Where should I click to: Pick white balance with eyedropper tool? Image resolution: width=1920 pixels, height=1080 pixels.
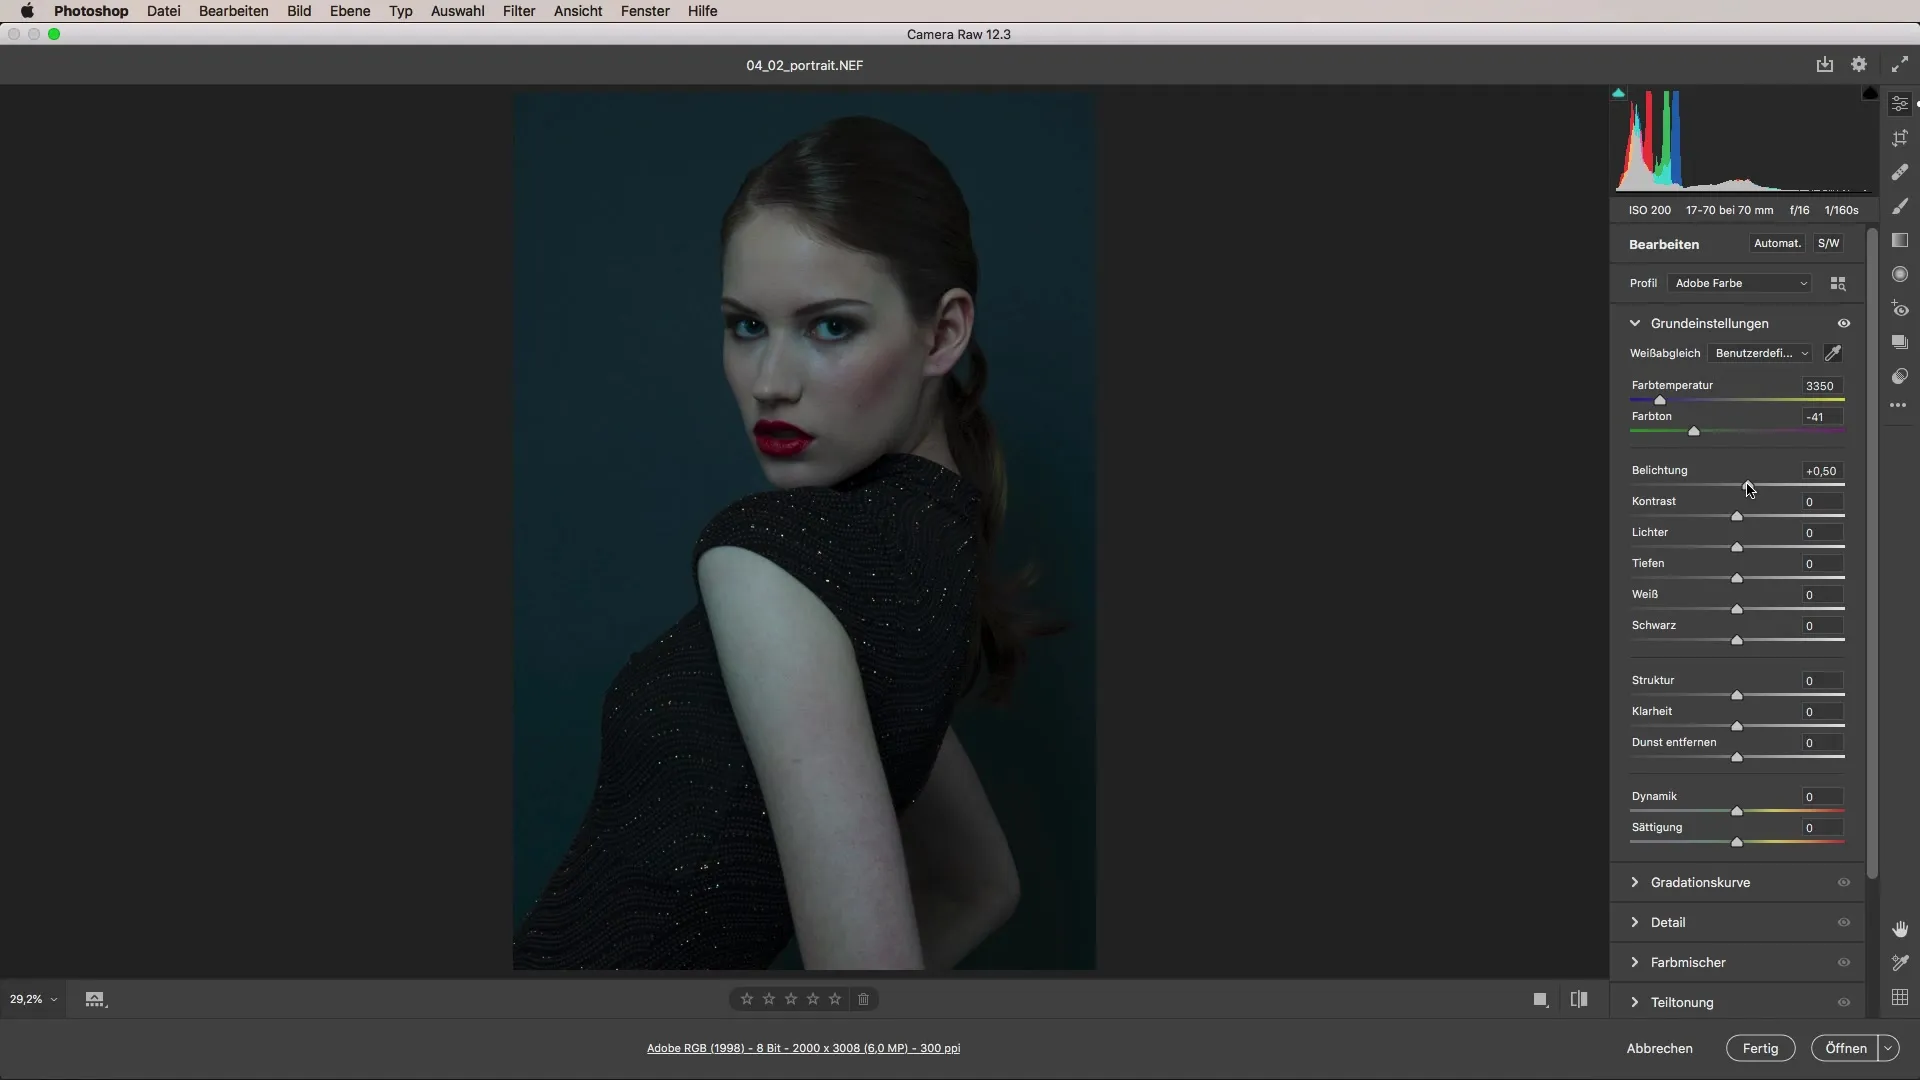point(1833,353)
